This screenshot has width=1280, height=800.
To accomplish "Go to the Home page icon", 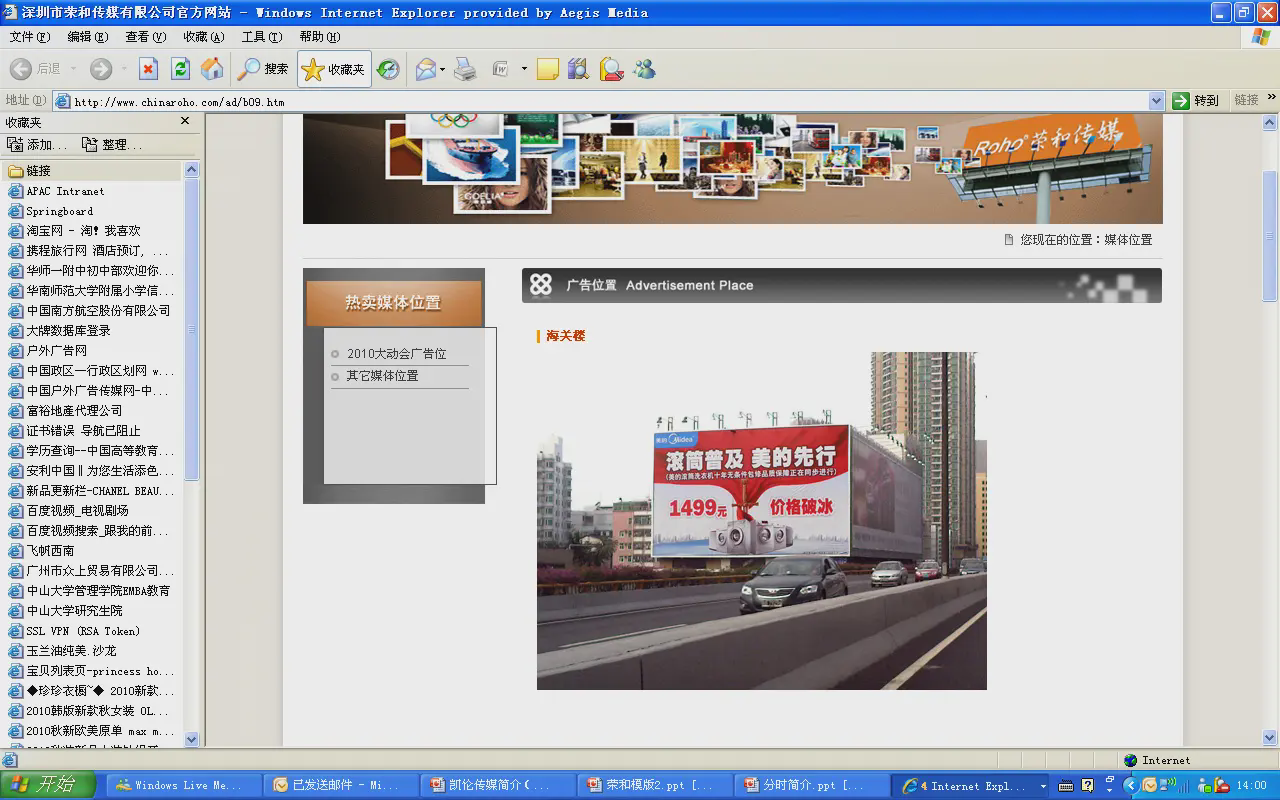I will [212, 69].
